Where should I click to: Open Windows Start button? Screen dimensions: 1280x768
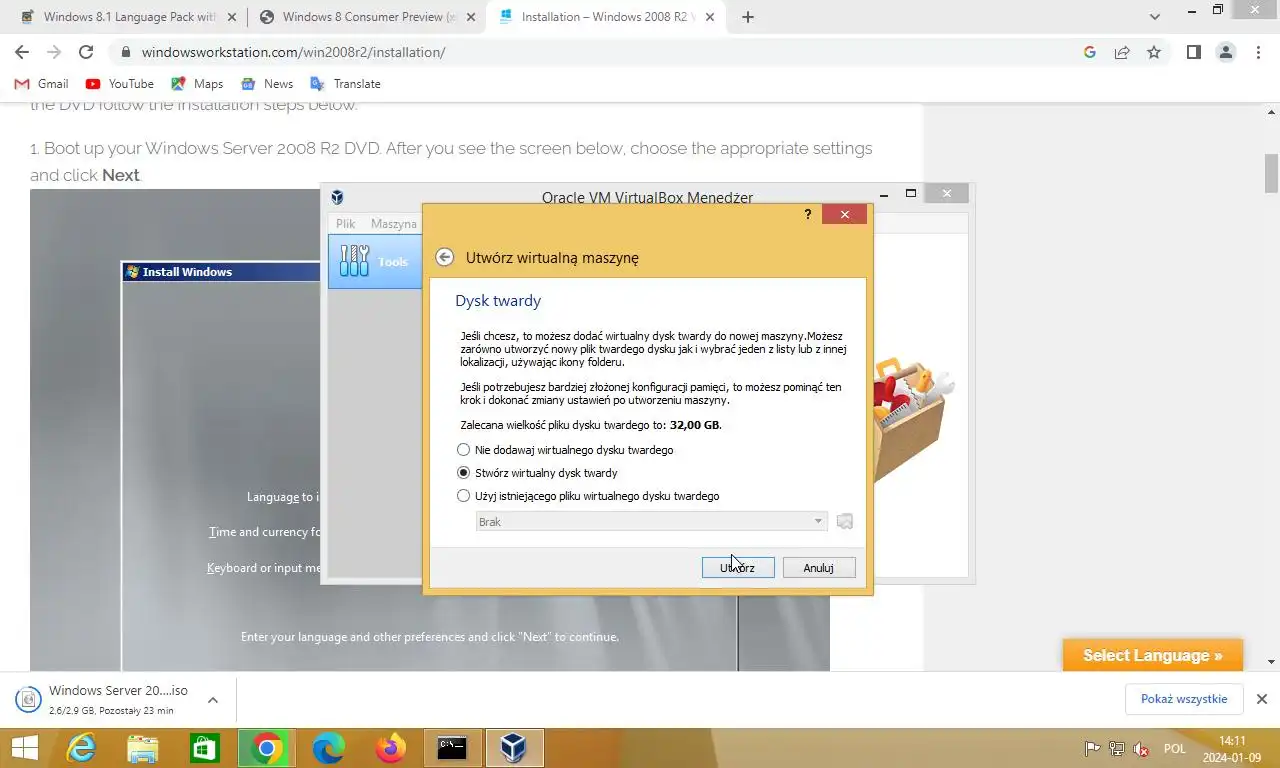(x=25, y=748)
